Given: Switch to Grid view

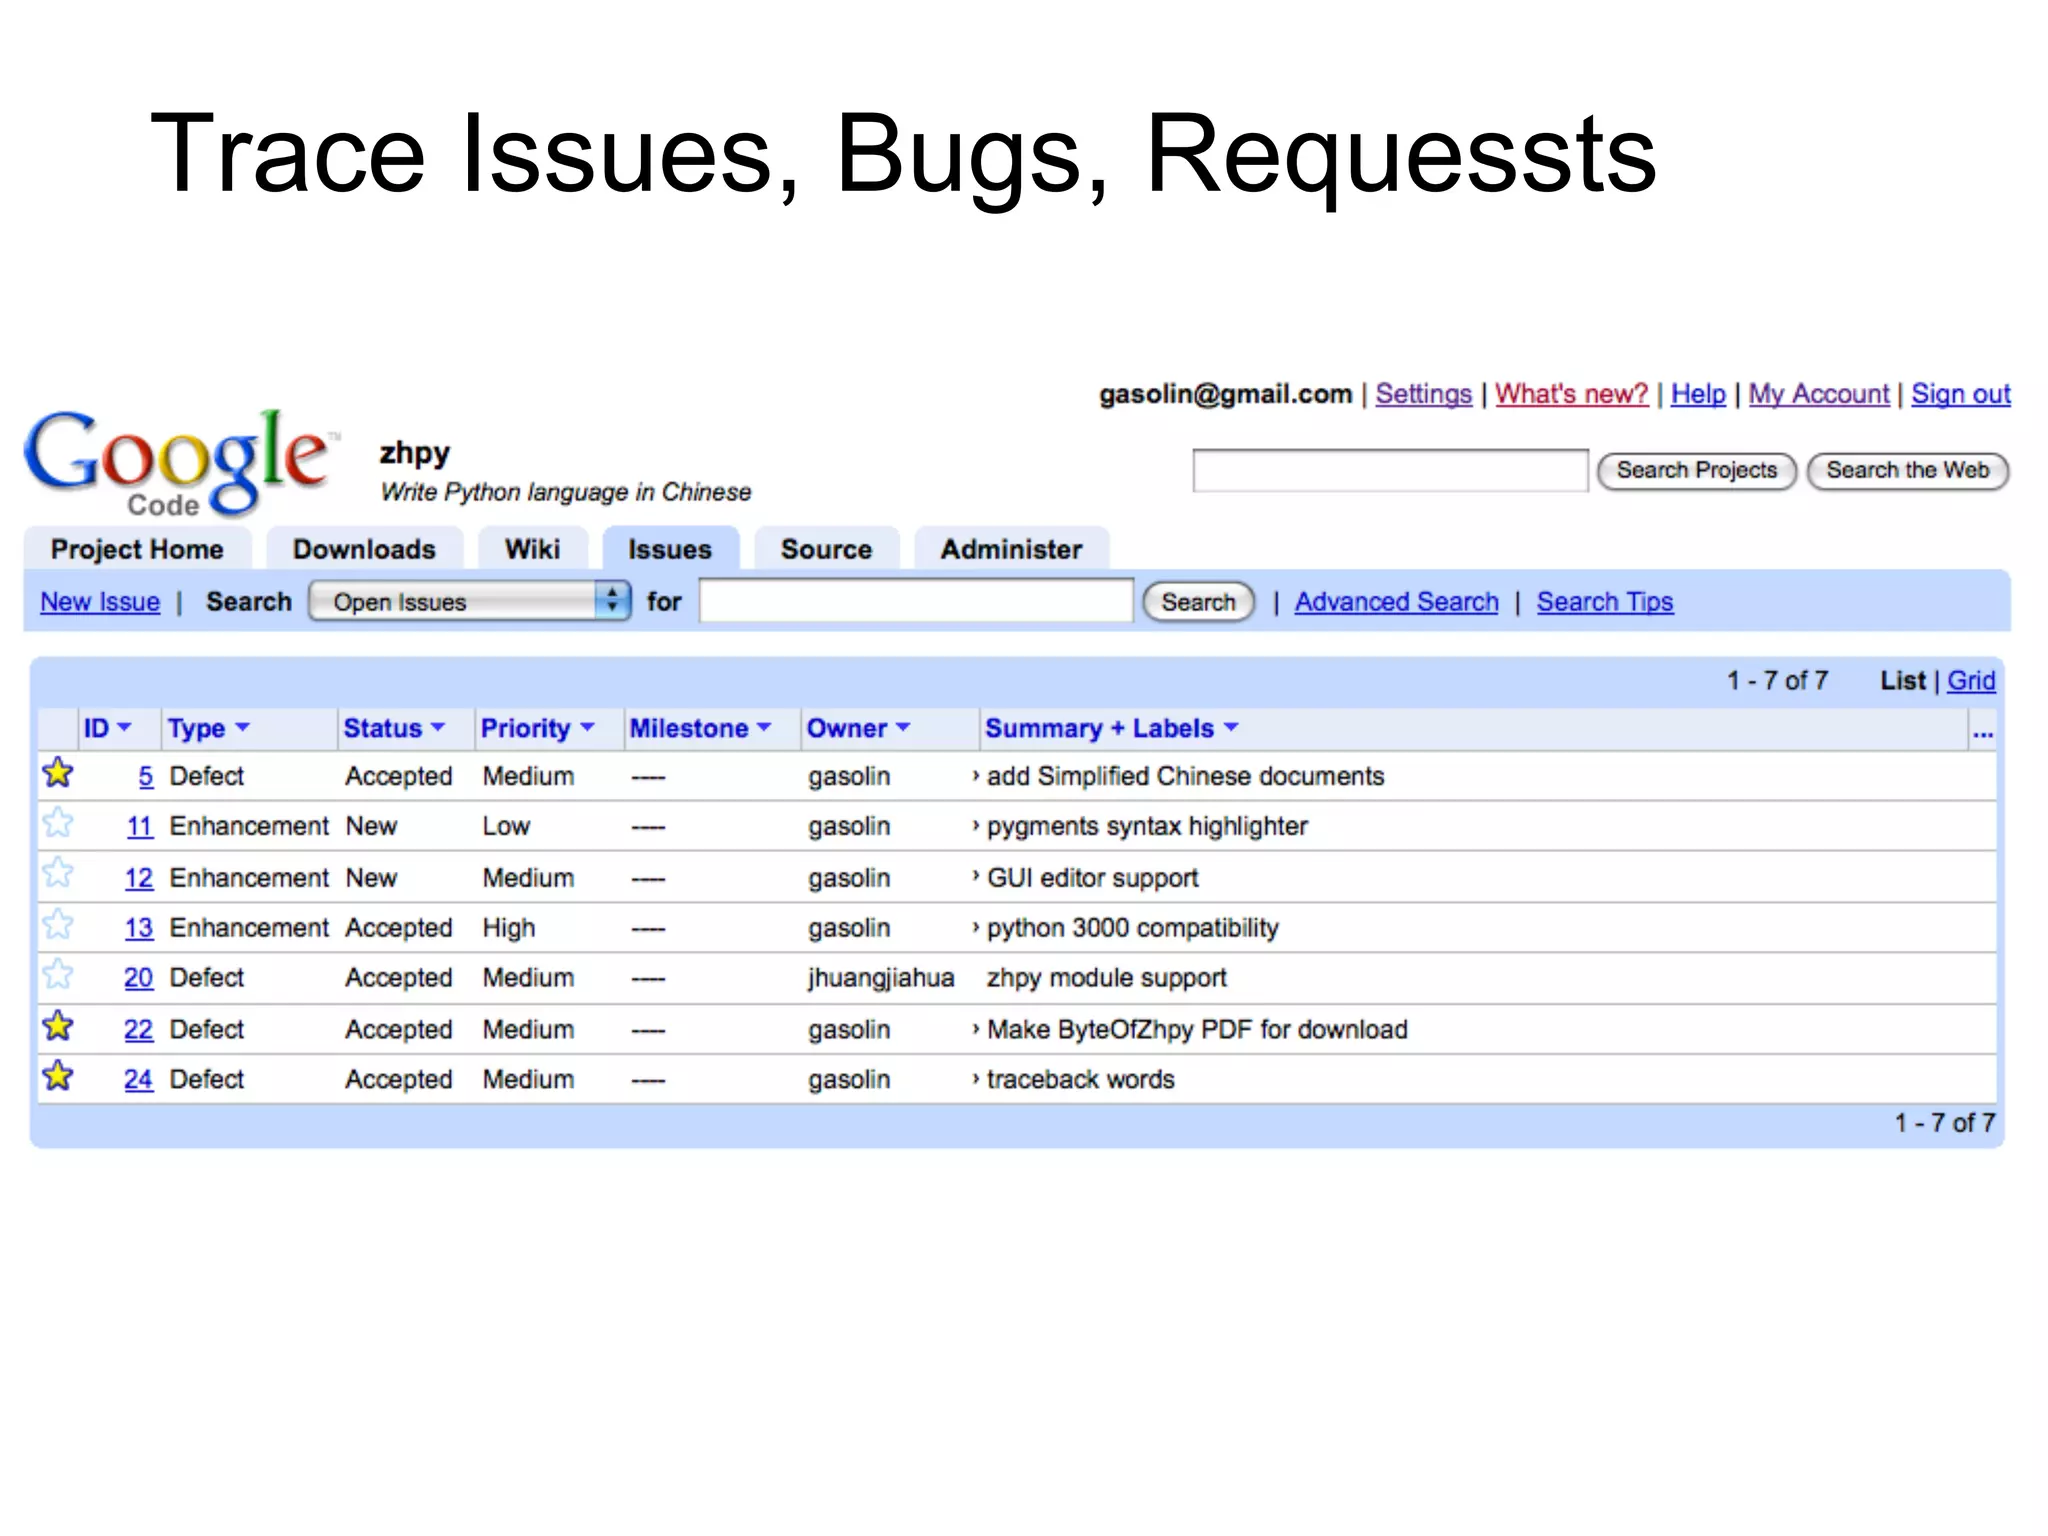Looking at the screenshot, I should point(1971,681).
